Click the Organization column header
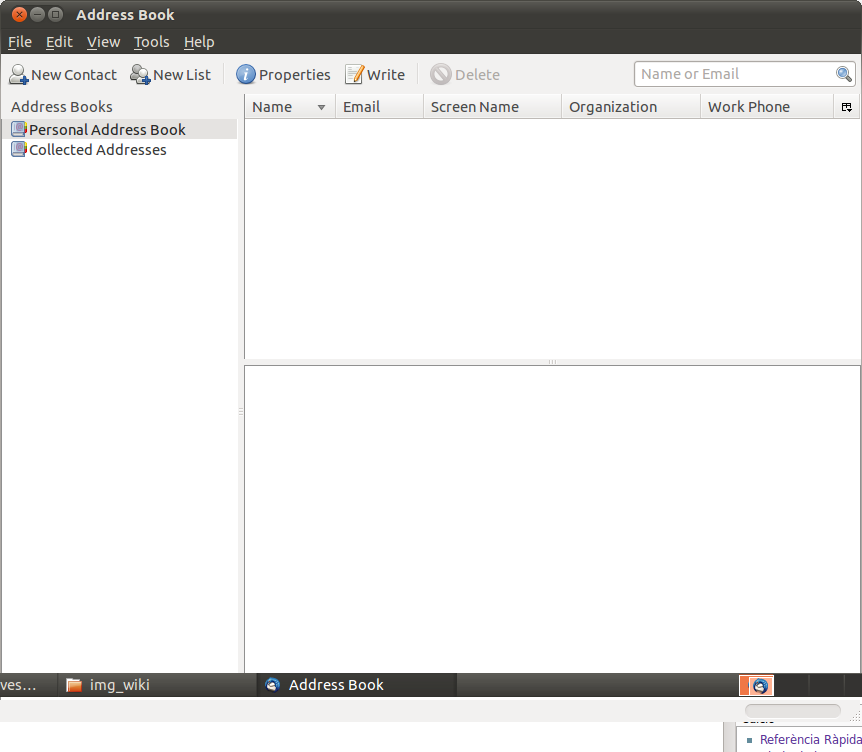Image resolution: width=862 pixels, height=752 pixels. coord(613,107)
